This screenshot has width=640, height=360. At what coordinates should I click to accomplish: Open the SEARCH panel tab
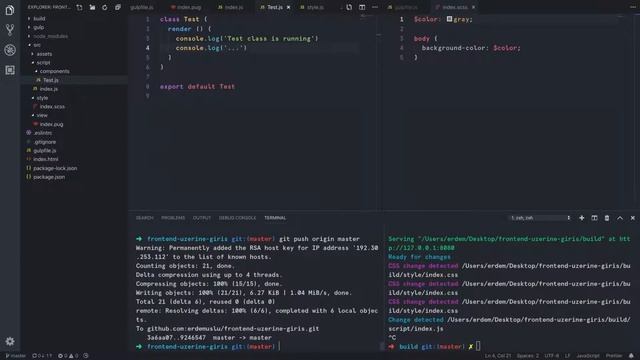coord(144,218)
